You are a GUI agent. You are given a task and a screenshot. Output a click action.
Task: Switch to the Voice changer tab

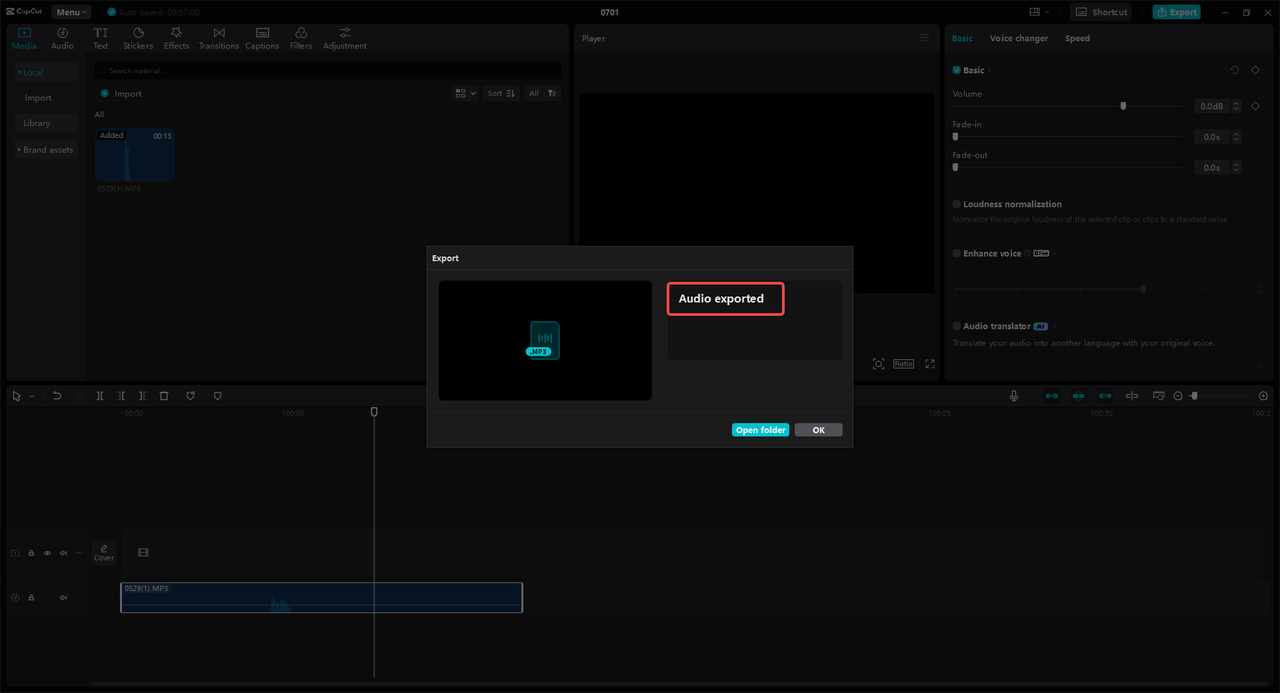(1019, 38)
